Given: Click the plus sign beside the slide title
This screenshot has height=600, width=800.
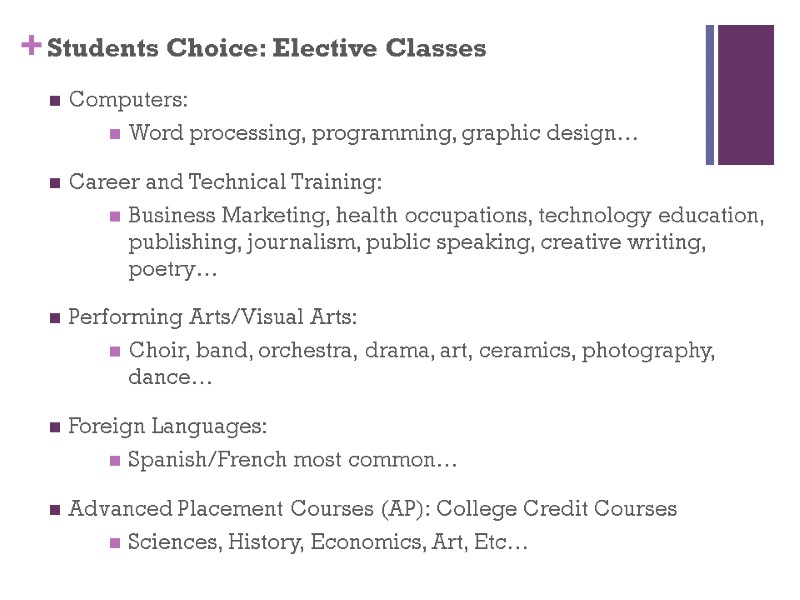Looking at the screenshot, I should point(31,44).
